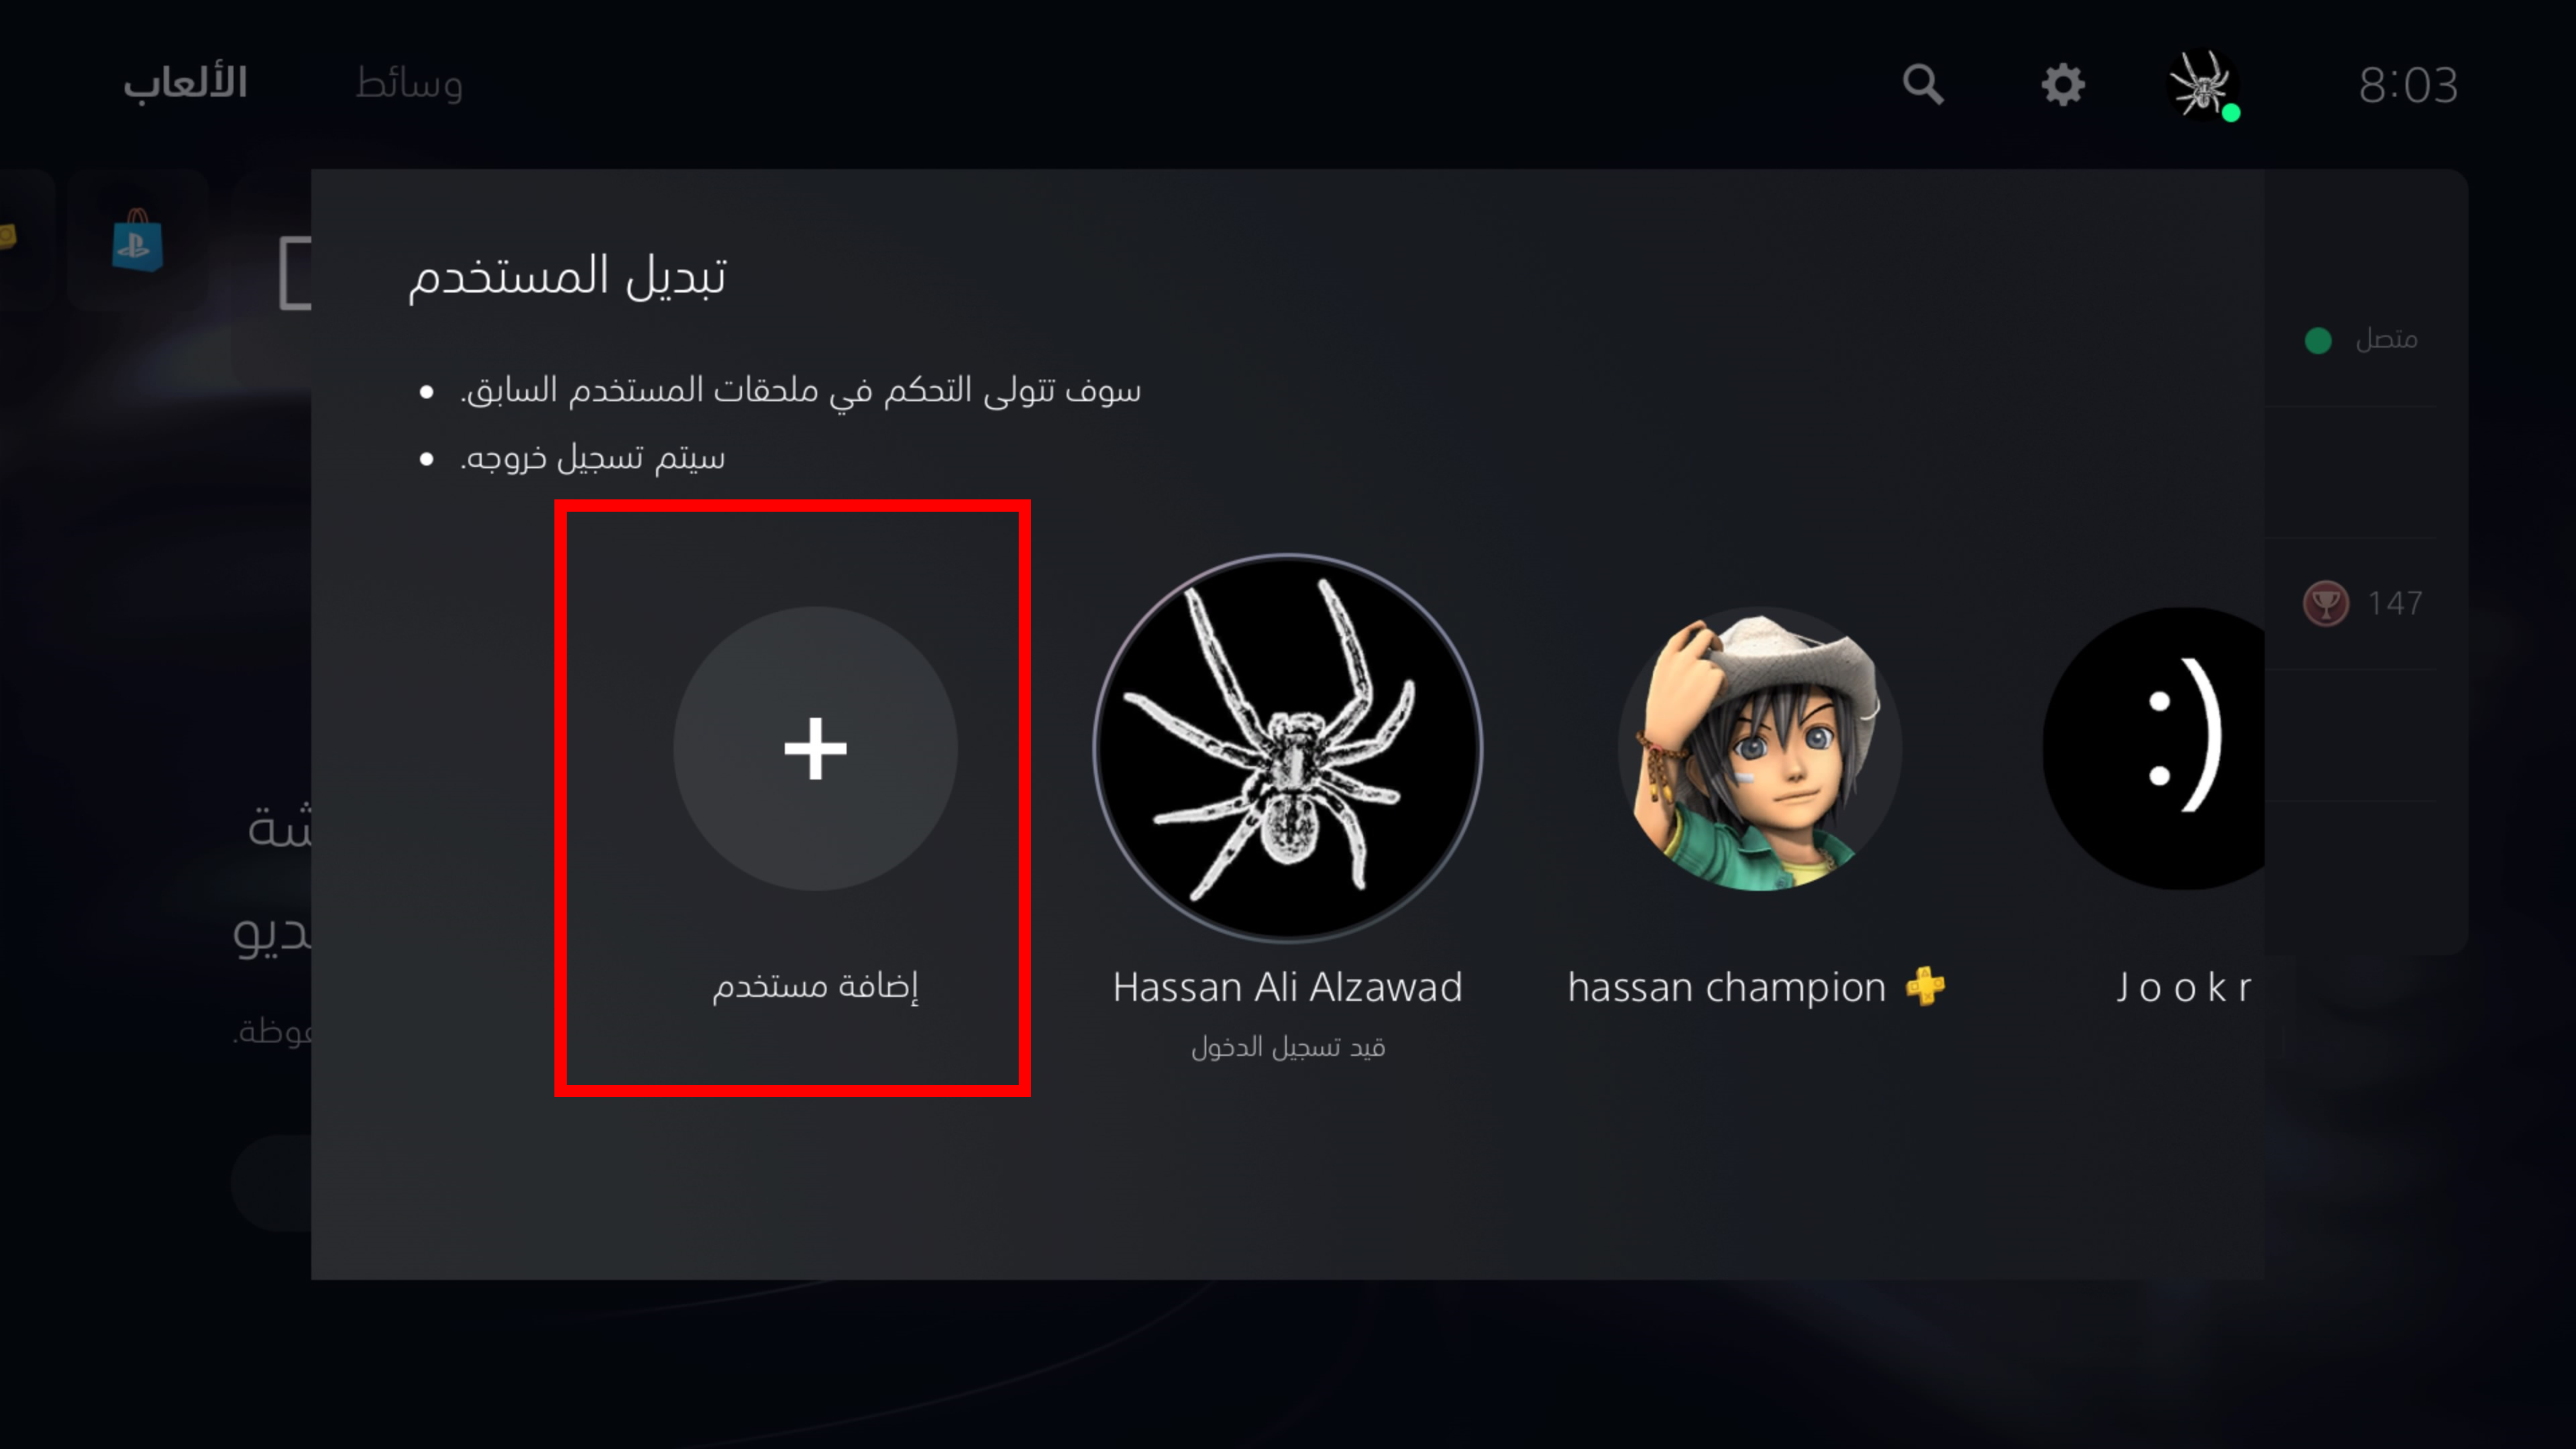Switch to the وسائط media tab

pos(409,84)
